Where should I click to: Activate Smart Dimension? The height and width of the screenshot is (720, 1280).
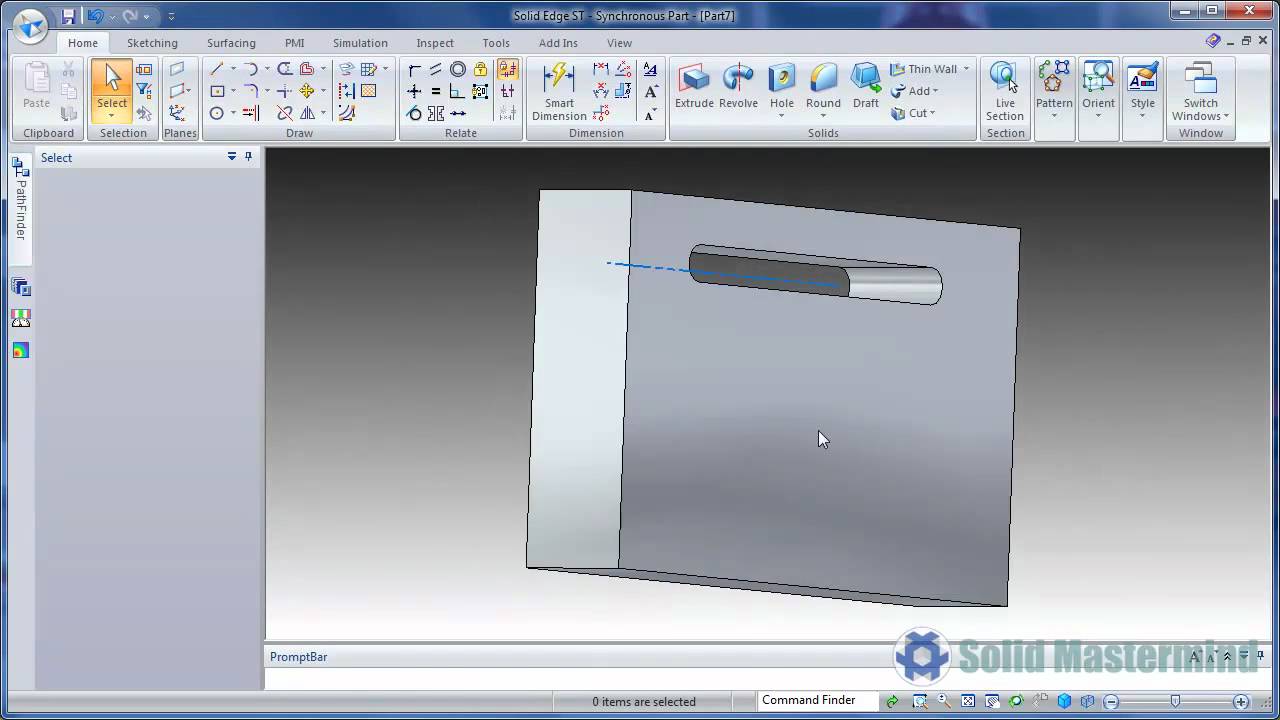click(x=559, y=91)
